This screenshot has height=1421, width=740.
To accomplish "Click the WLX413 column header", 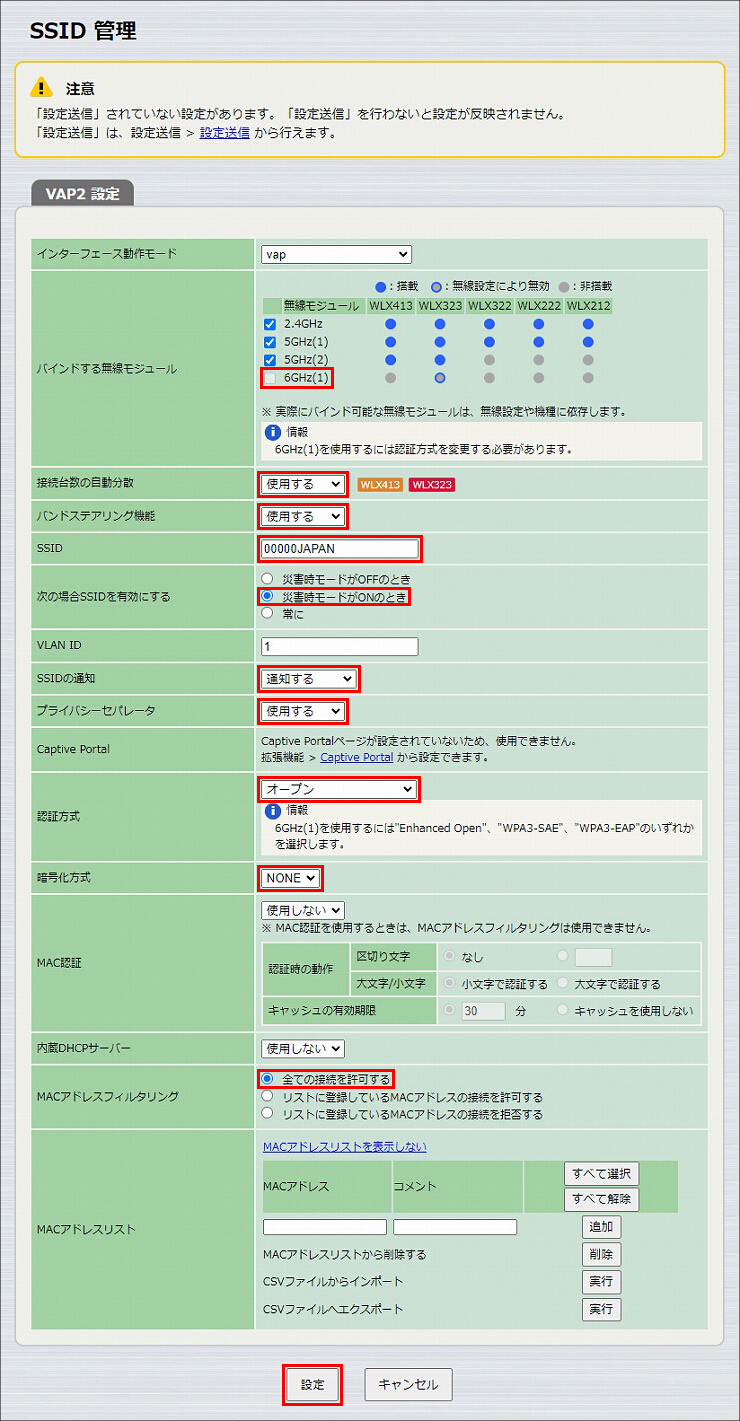I will click(x=390, y=306).
